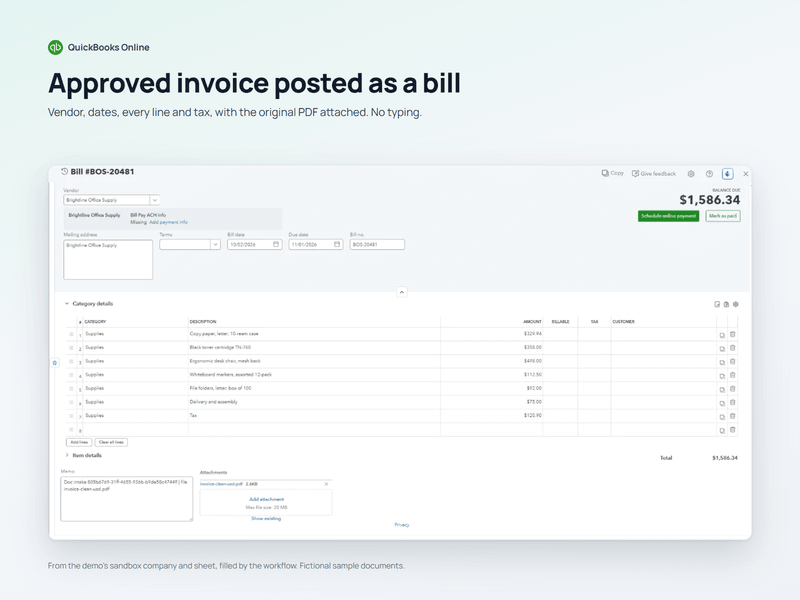Open the bill settings gear in the header

point(691,174)
